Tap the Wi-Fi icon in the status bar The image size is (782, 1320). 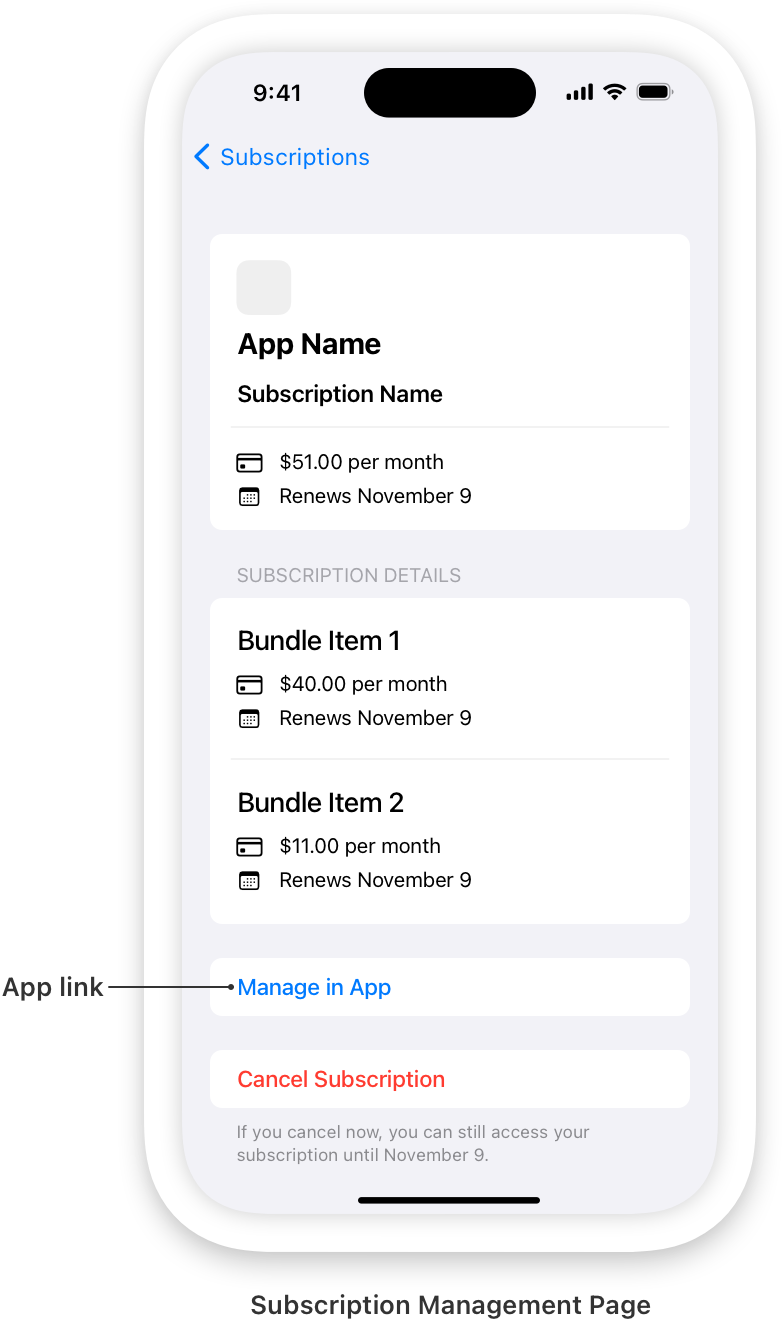pos(613,92)
